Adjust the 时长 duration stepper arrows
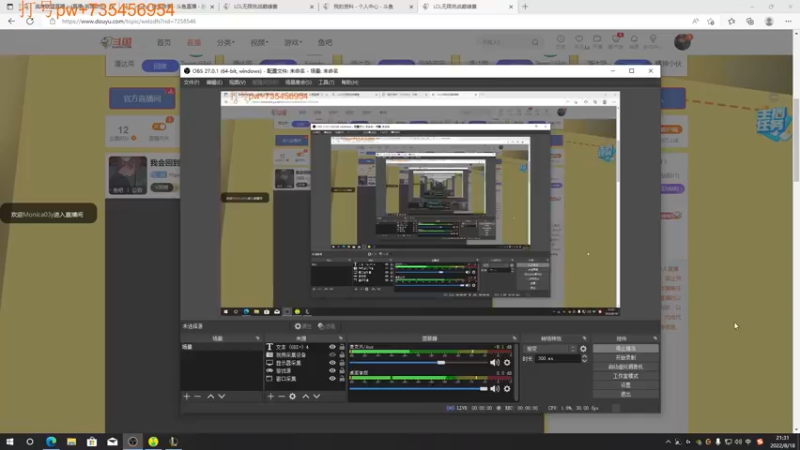The height and width of the screenshot is (450, 800). click(x=584, y=359)
